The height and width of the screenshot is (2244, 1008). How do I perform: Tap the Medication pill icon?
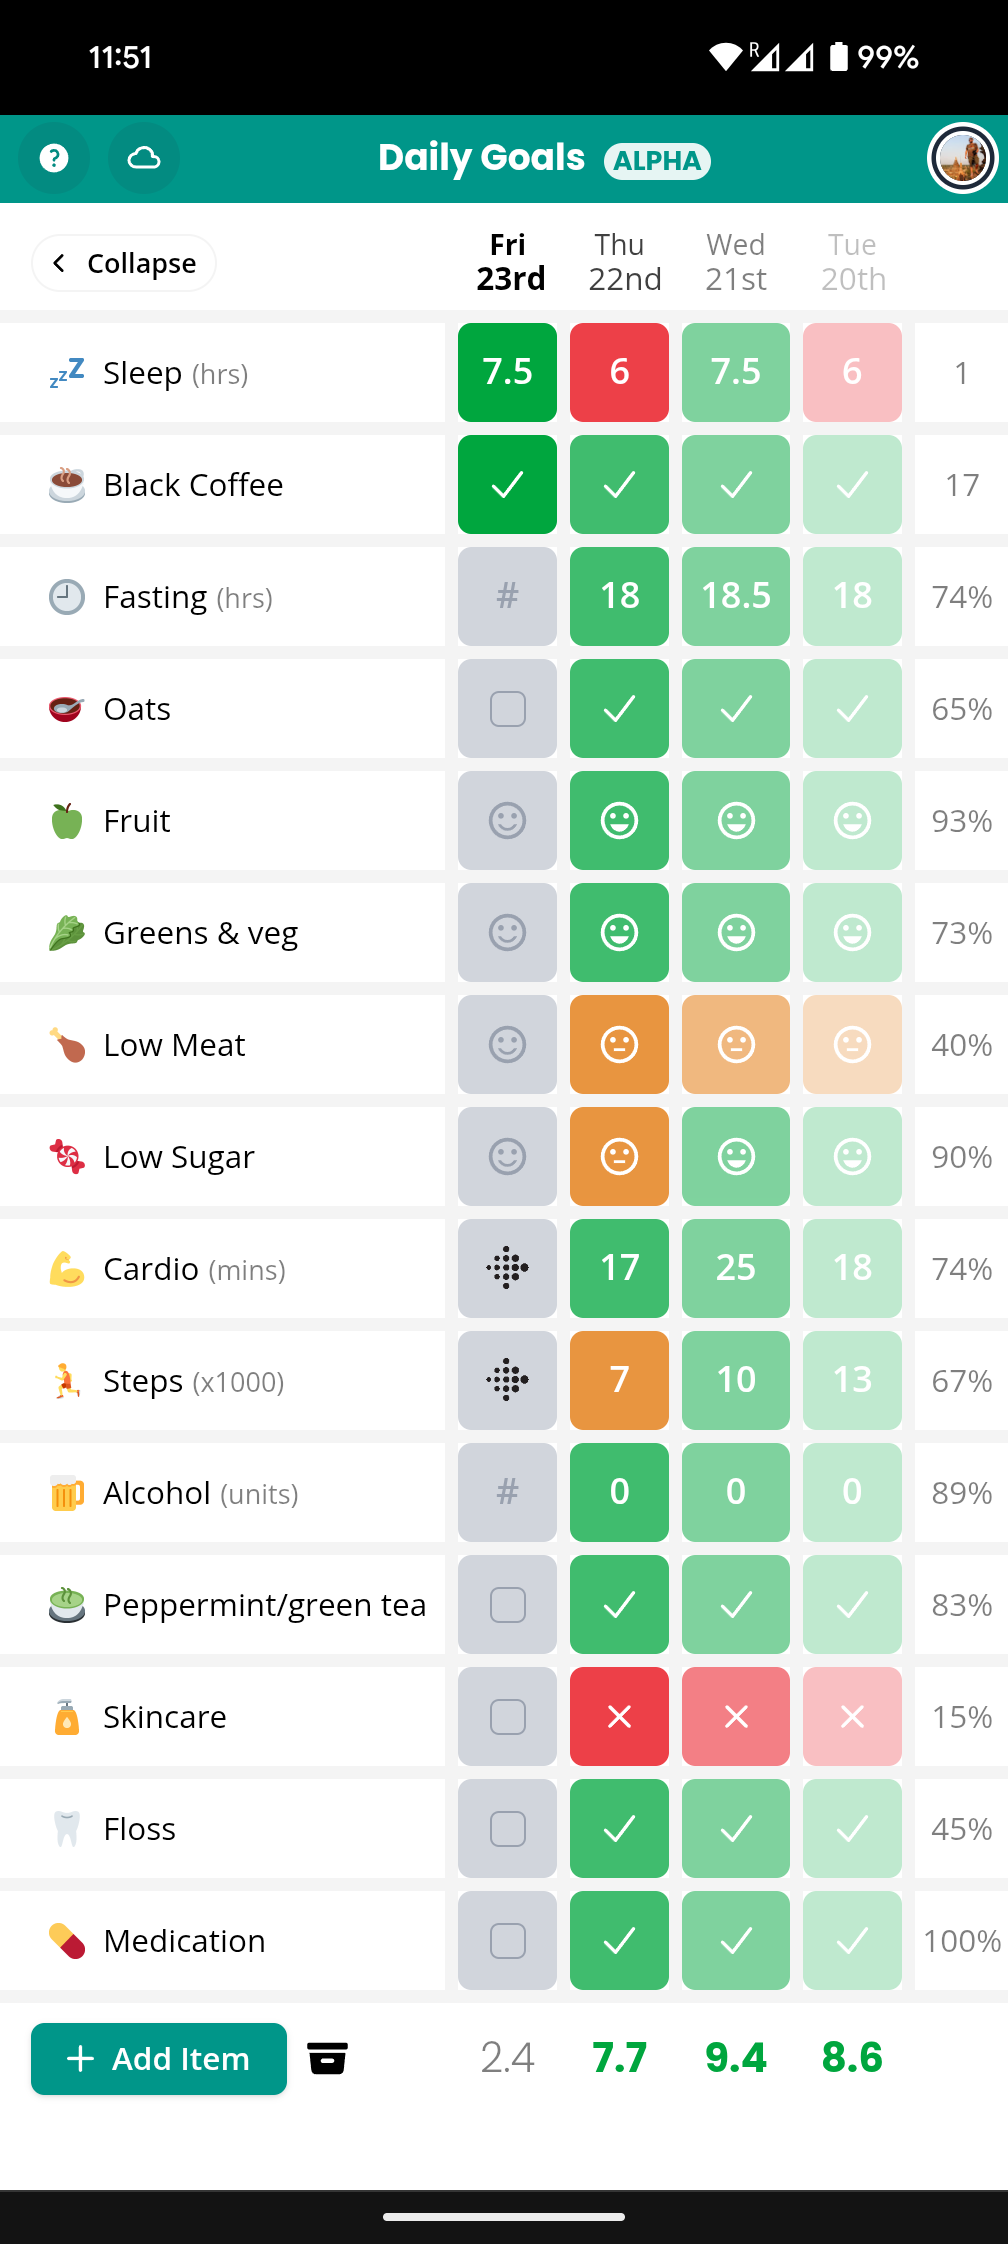[64, 1940]
